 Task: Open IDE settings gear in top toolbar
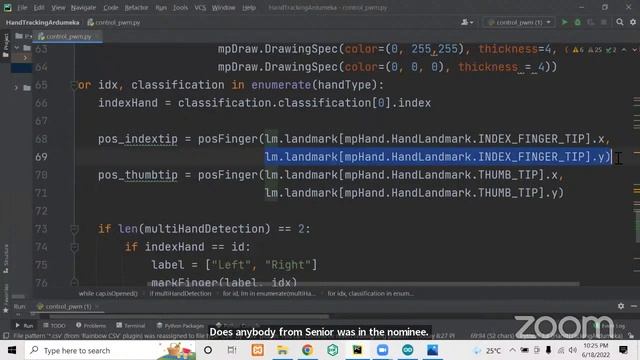click(633, 22)
